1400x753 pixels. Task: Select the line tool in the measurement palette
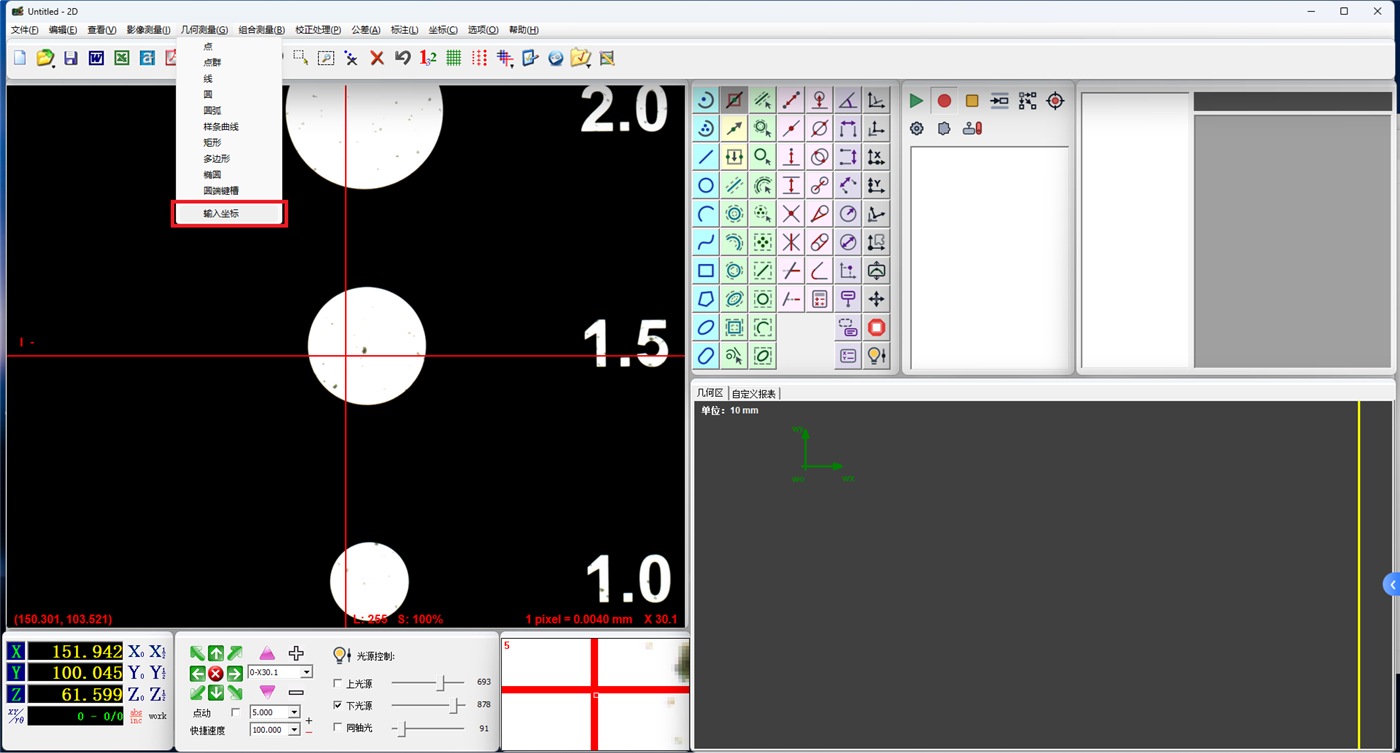point(706,157)
